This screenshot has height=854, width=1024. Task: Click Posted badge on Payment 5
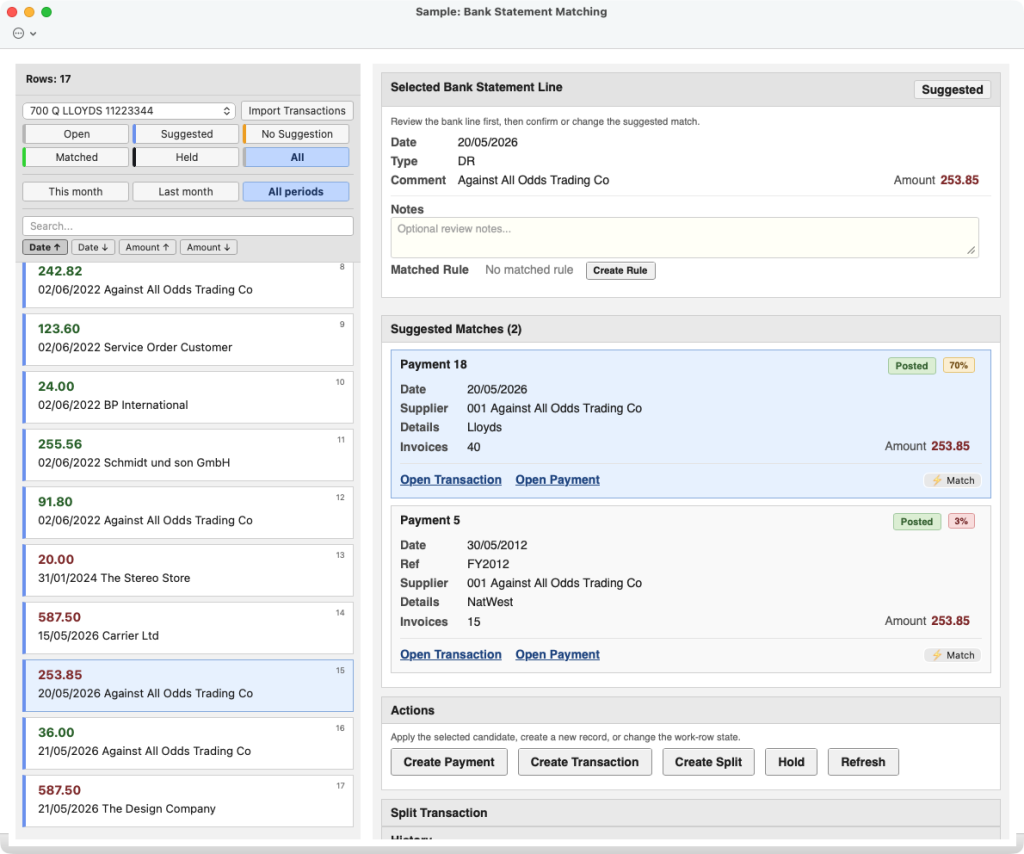[x=916, y=522]
